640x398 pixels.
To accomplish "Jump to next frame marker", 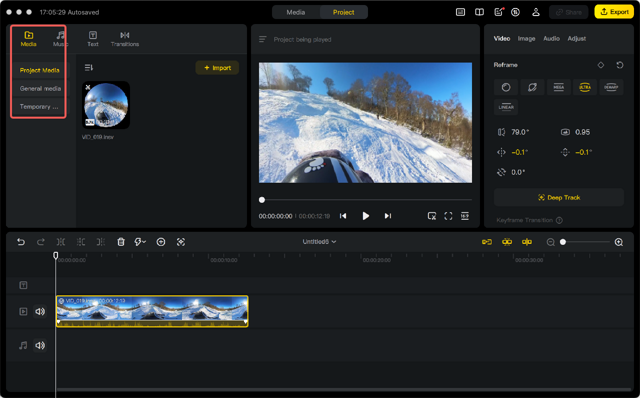I will 388,216.
